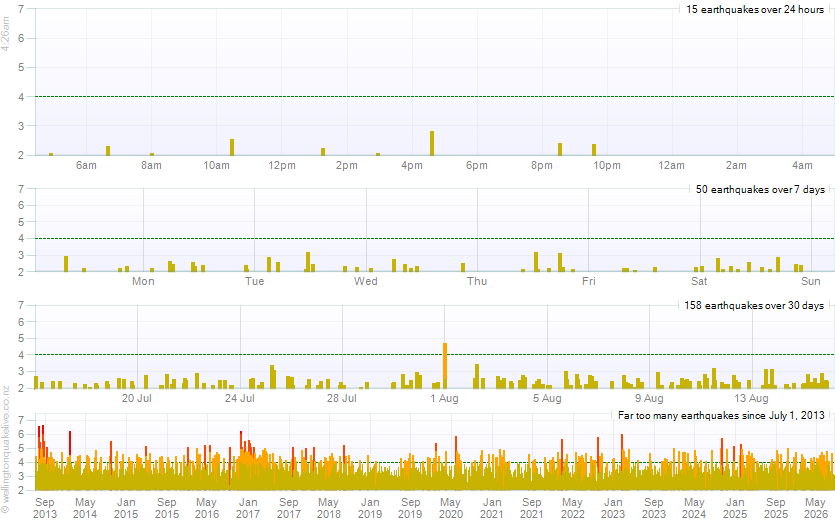
Task: Click '50 earthquakes over 7 days' label
Action: tap(760, 189)
